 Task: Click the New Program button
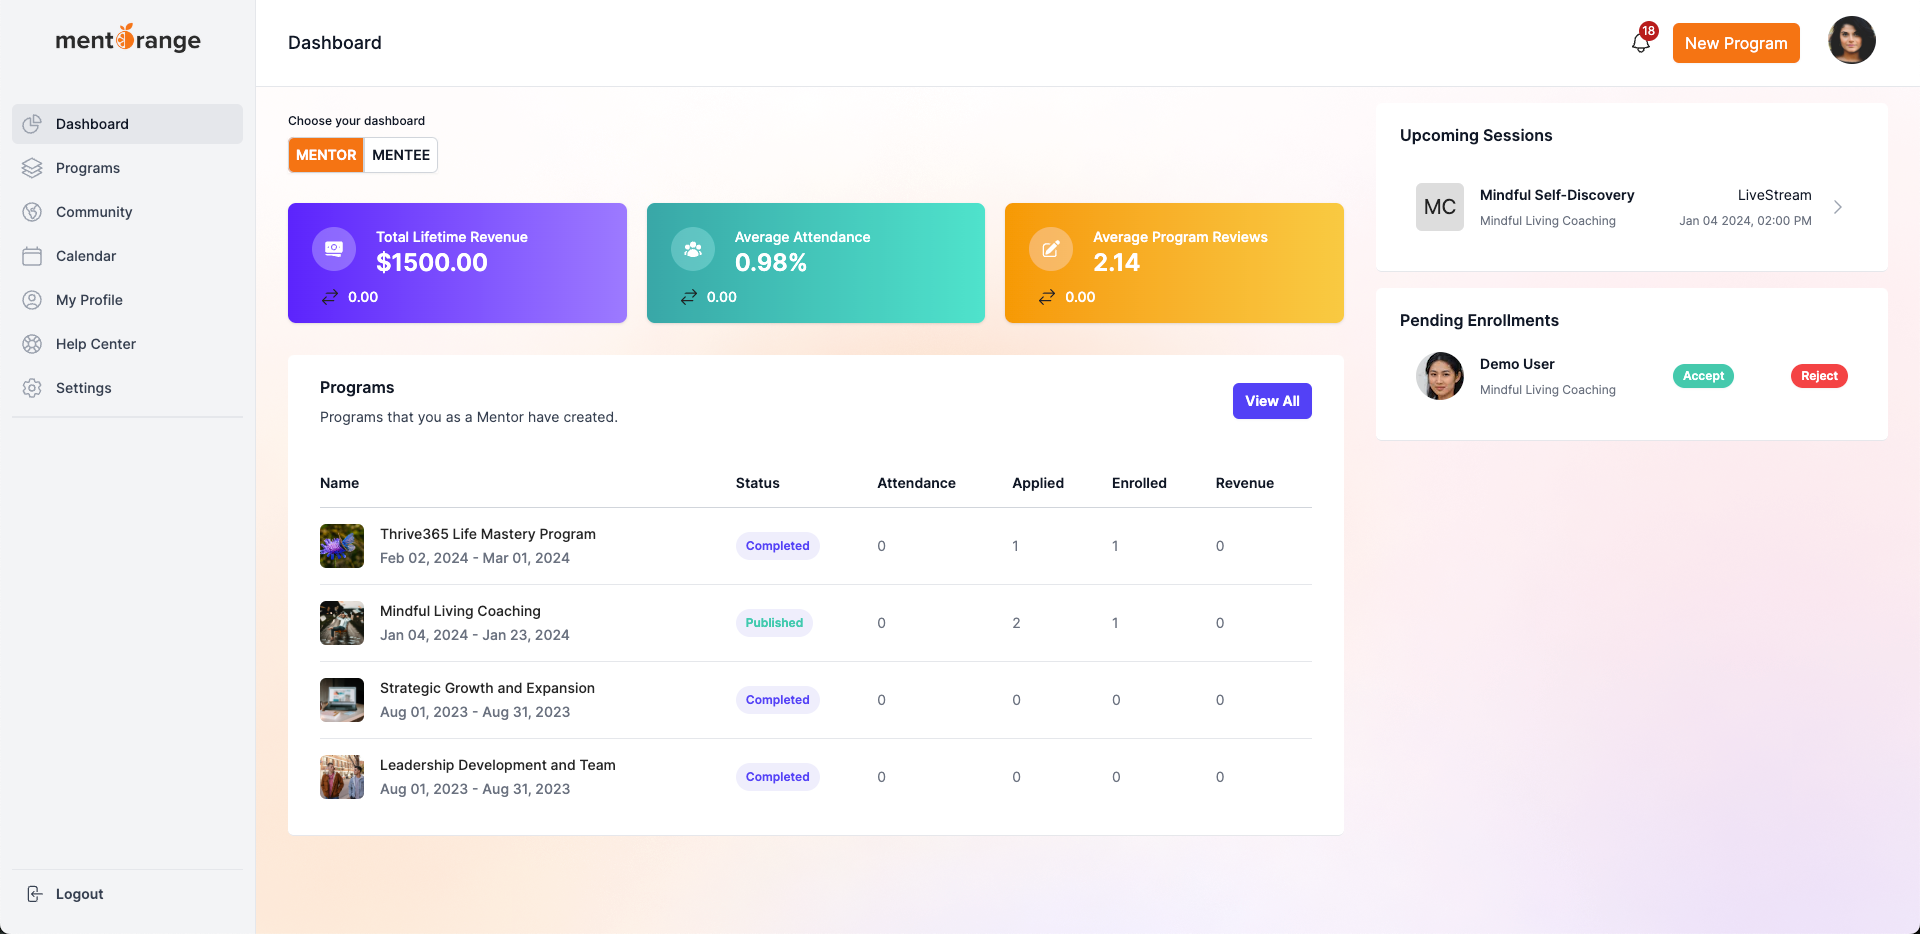(1736, 43)
